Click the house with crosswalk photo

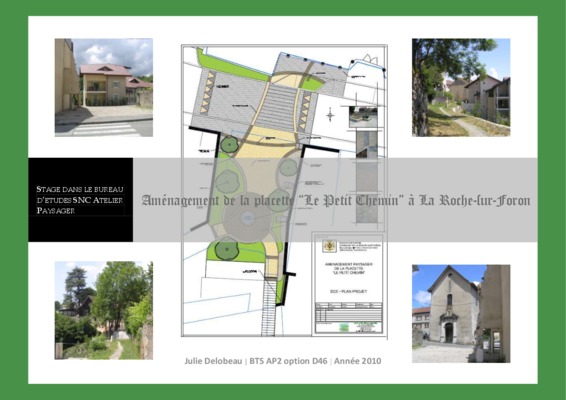tap(104, 87)
